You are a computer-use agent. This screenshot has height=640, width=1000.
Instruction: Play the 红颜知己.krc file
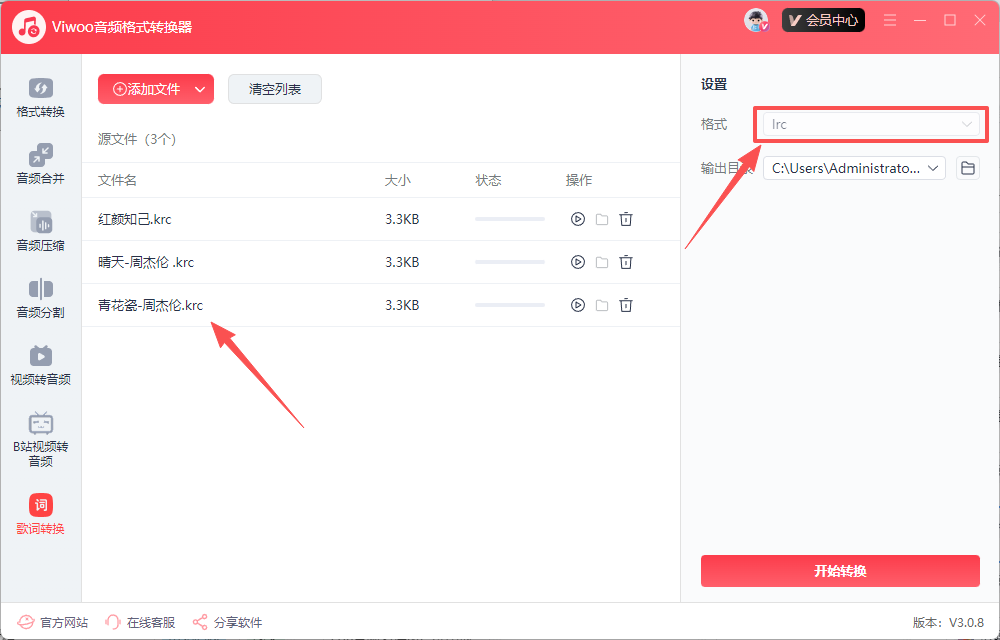[x=577, y=219]
